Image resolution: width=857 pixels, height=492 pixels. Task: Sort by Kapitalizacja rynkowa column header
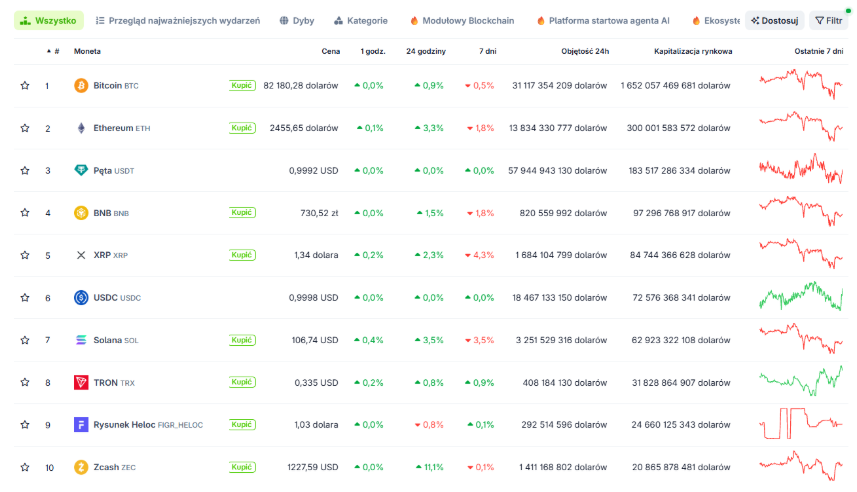click(693, 51)
